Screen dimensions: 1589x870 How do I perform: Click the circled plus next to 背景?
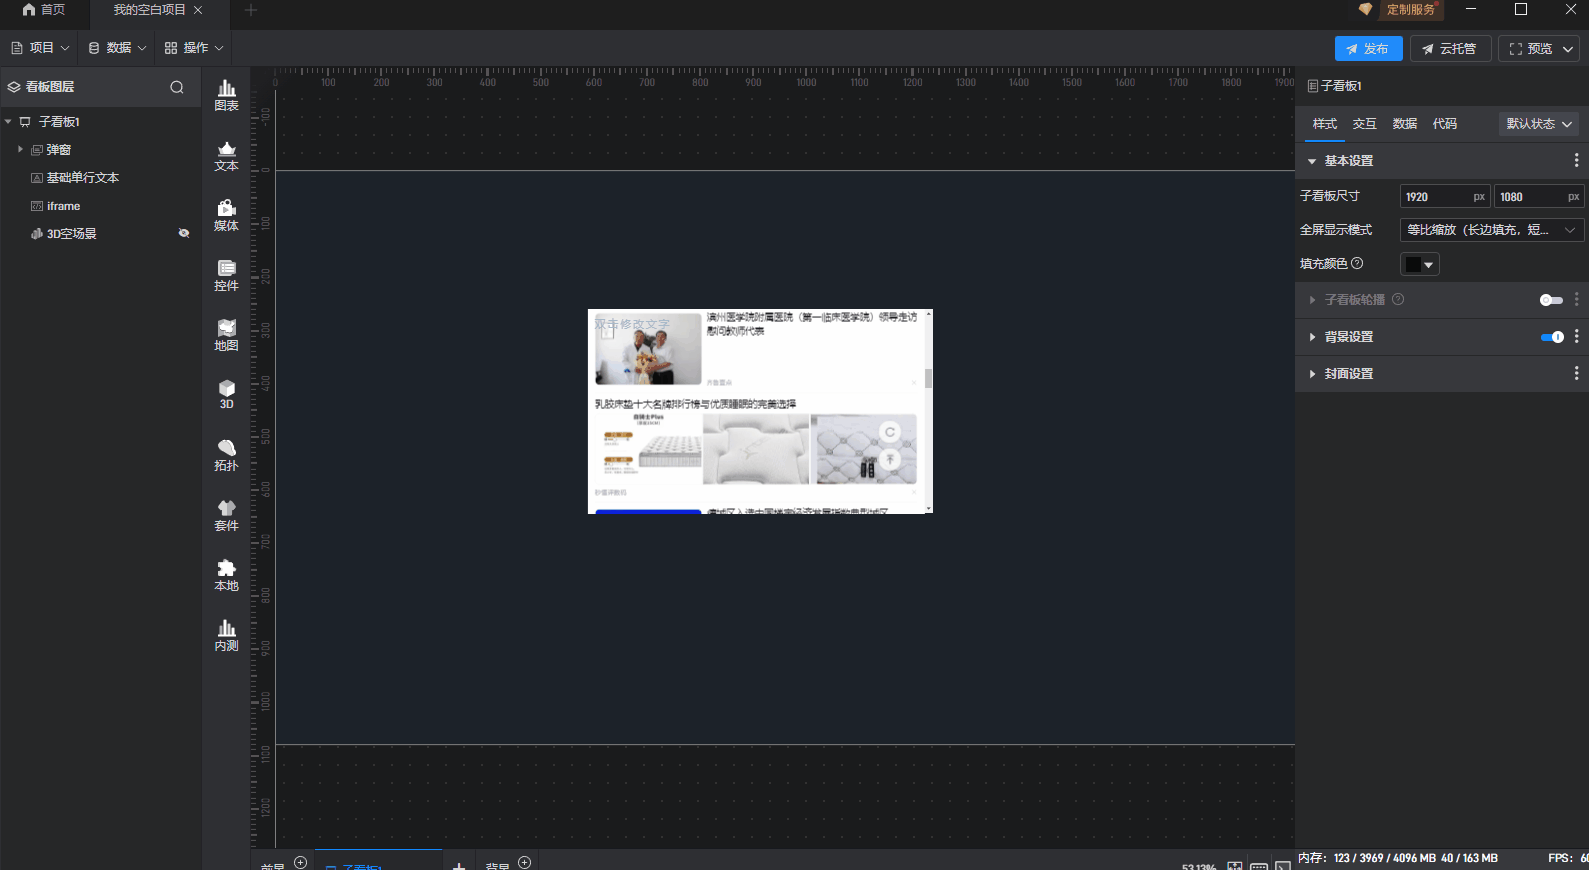pos(524,862)
